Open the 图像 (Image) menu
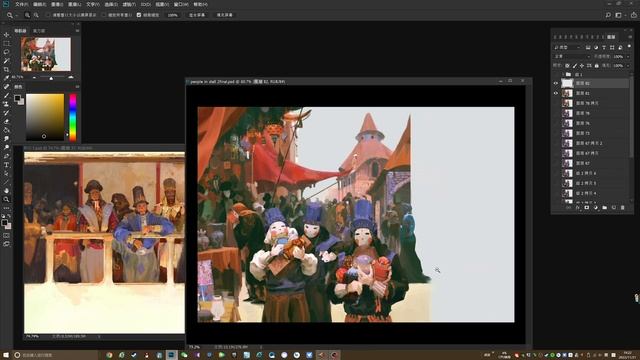 57,4
